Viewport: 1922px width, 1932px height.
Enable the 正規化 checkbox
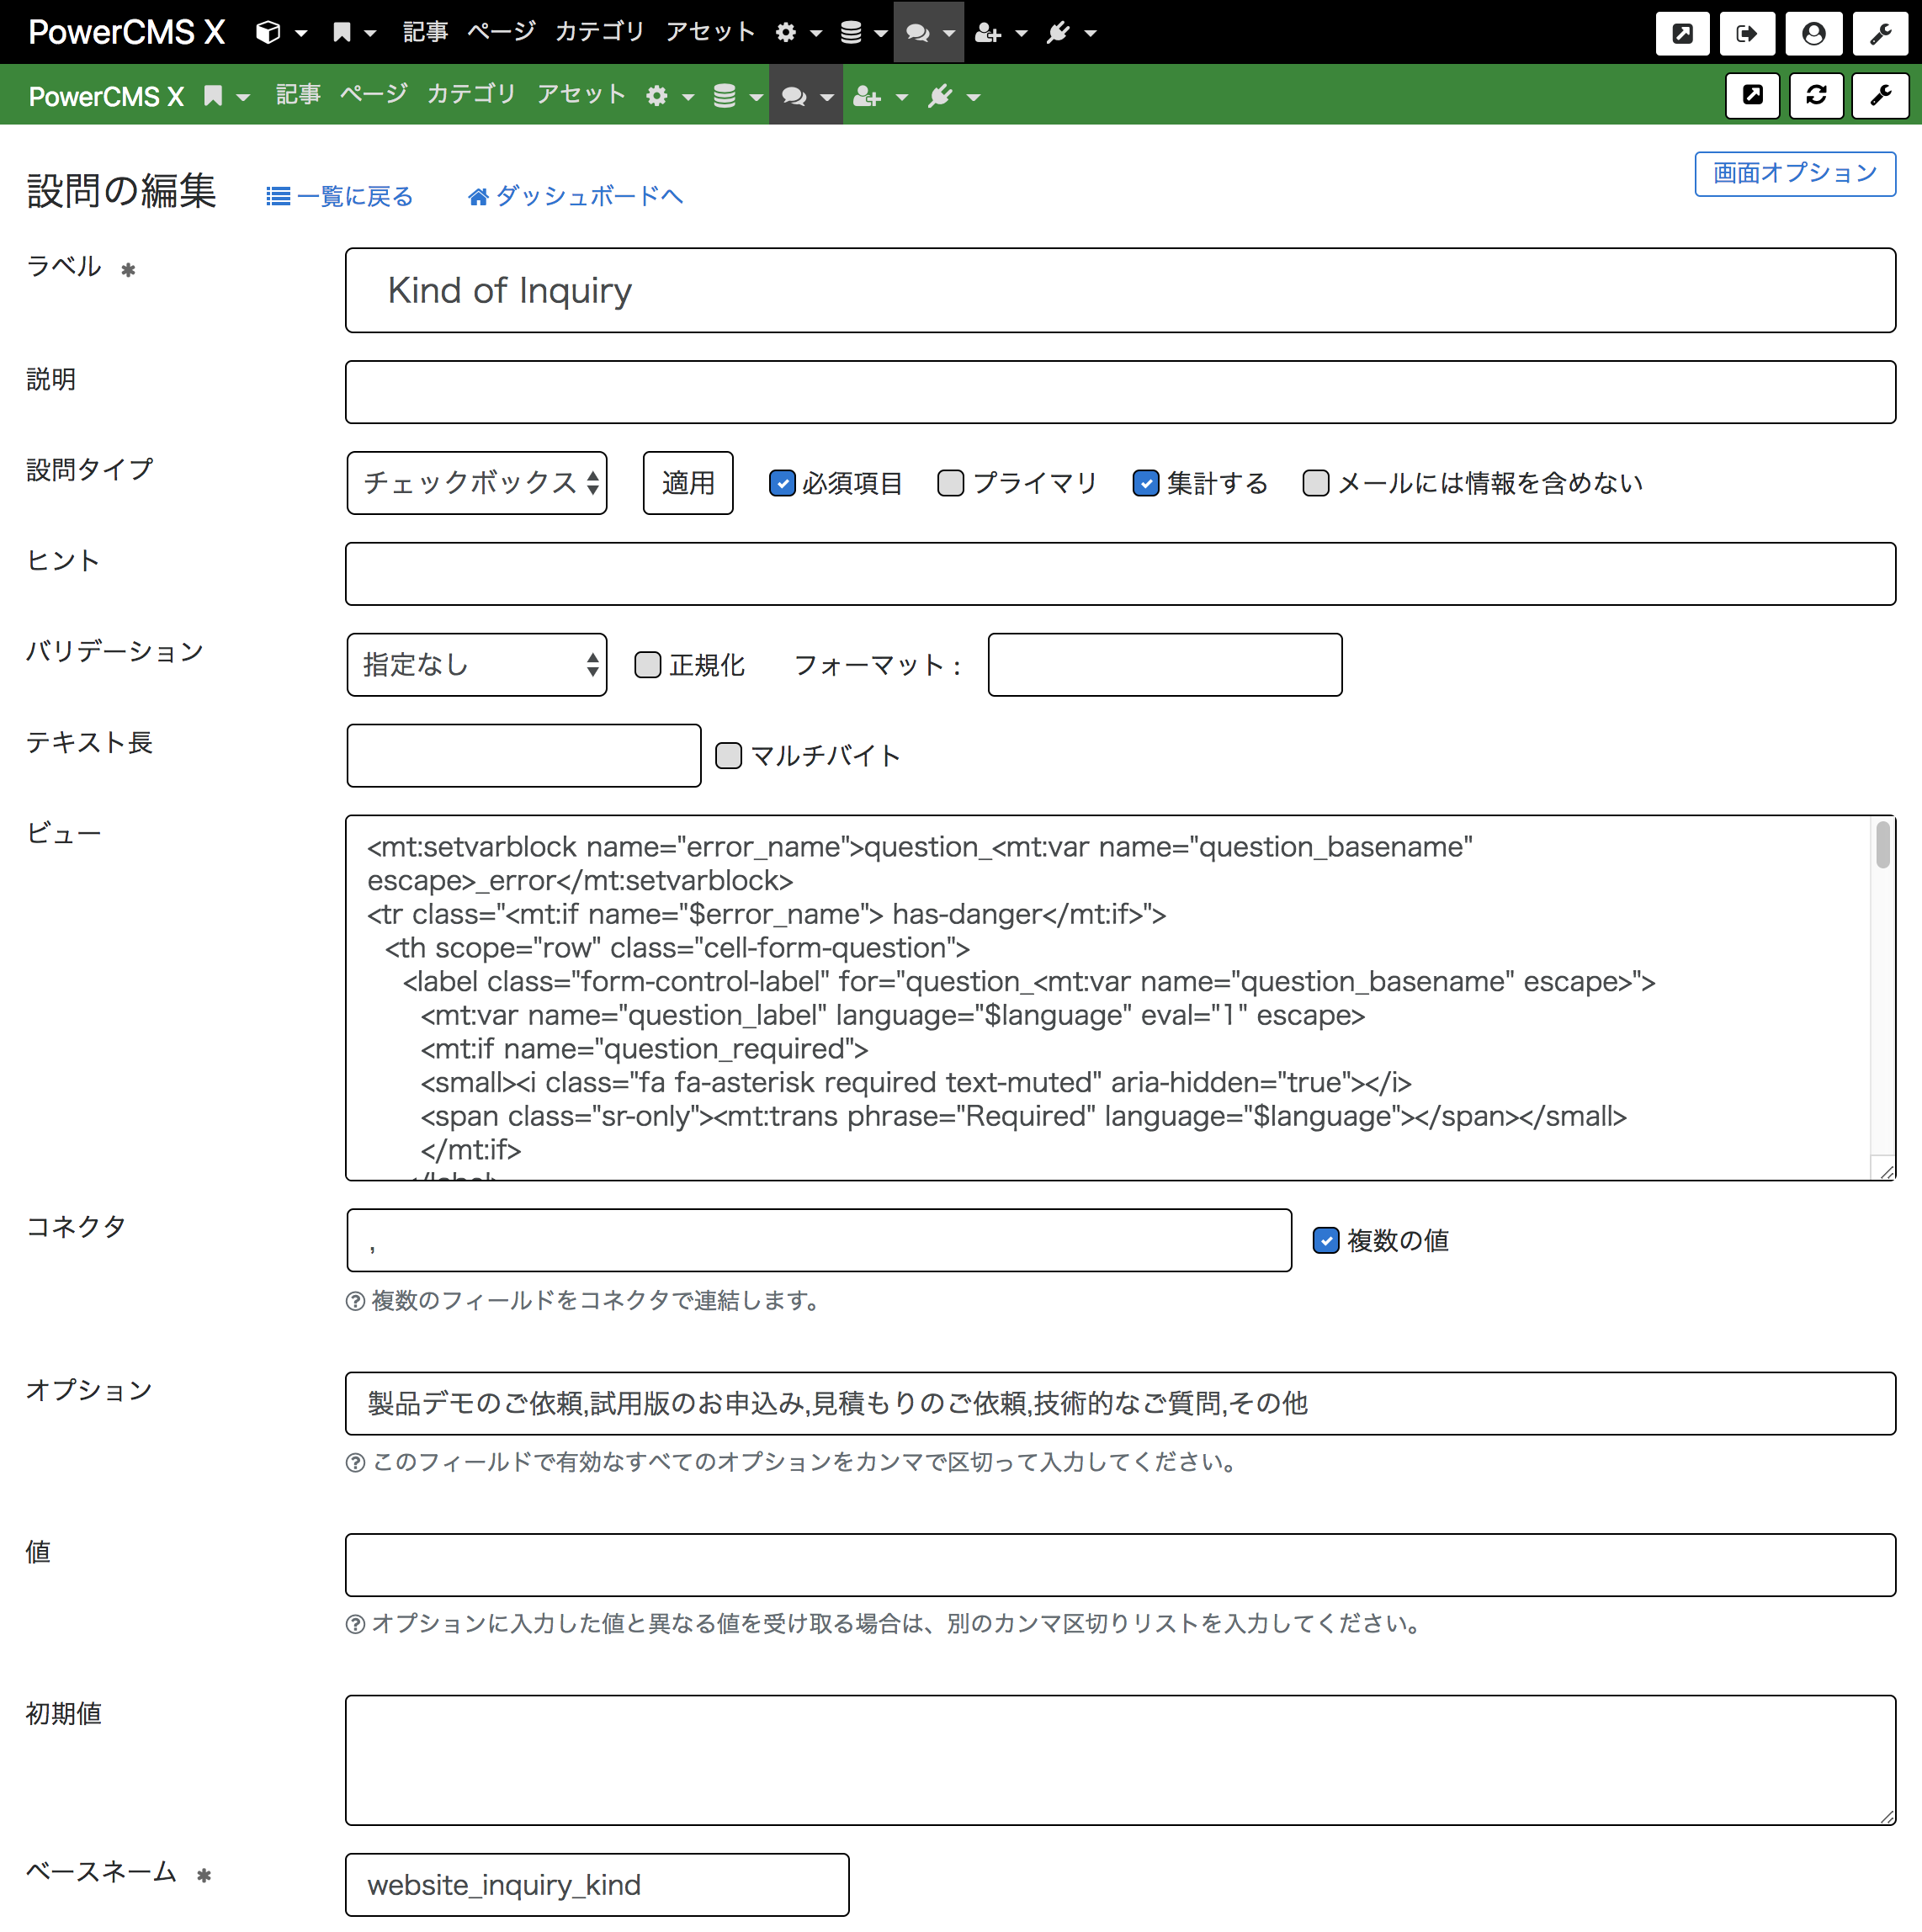point(648,665)
